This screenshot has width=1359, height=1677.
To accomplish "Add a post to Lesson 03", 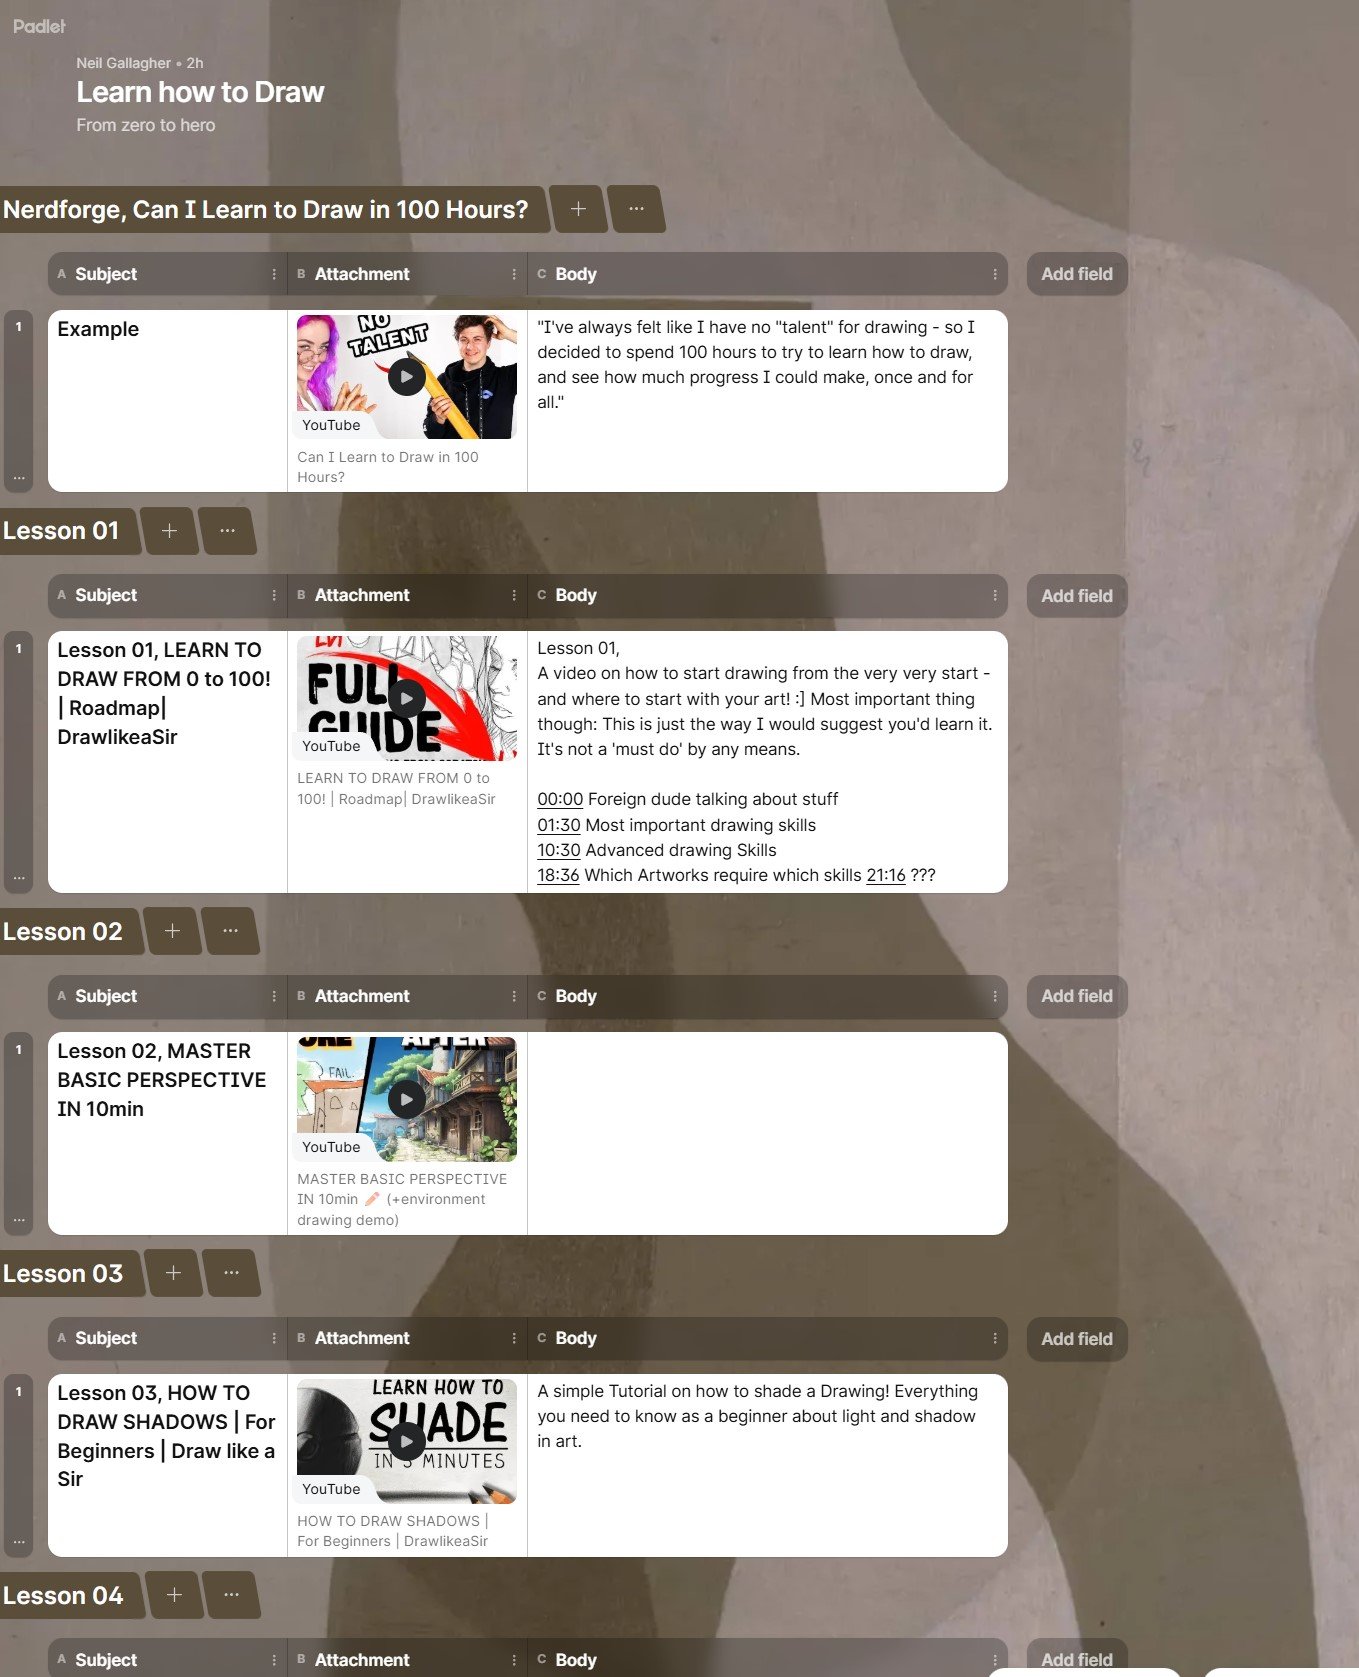I will (x=173, y=1273).
